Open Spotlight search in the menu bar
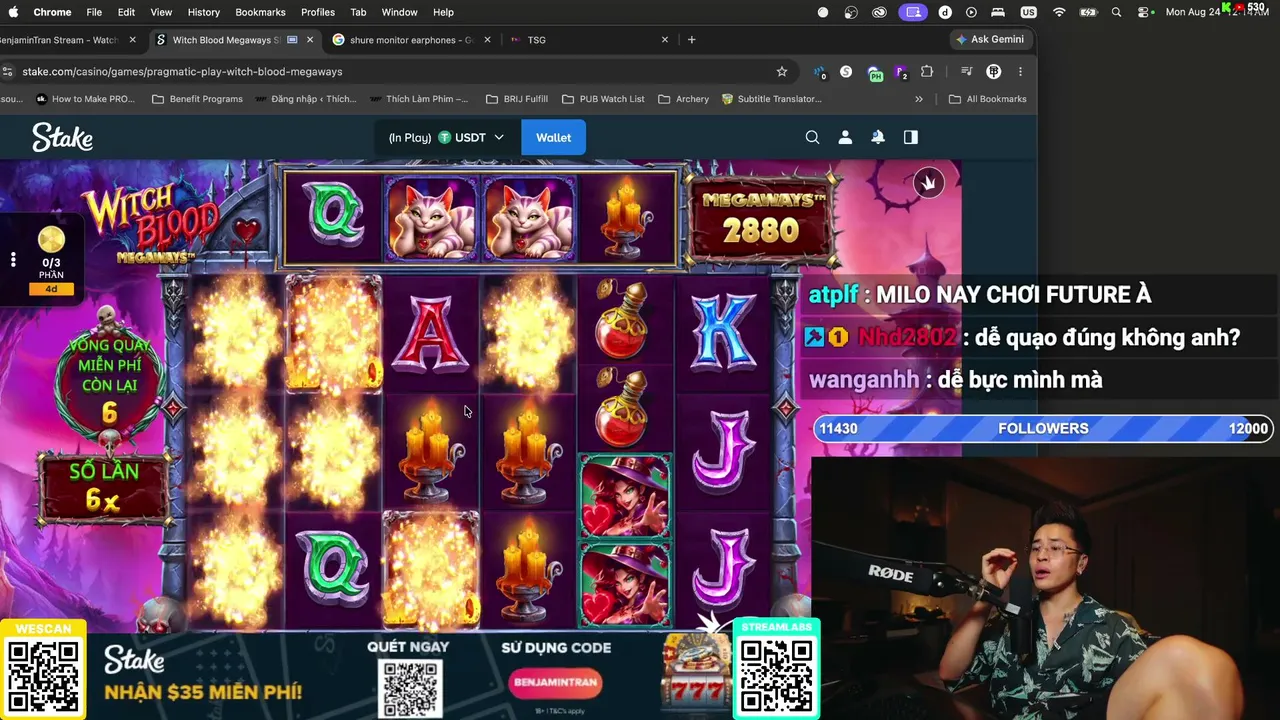This screenshot has width=1280, height=720. click(1116, 12)
